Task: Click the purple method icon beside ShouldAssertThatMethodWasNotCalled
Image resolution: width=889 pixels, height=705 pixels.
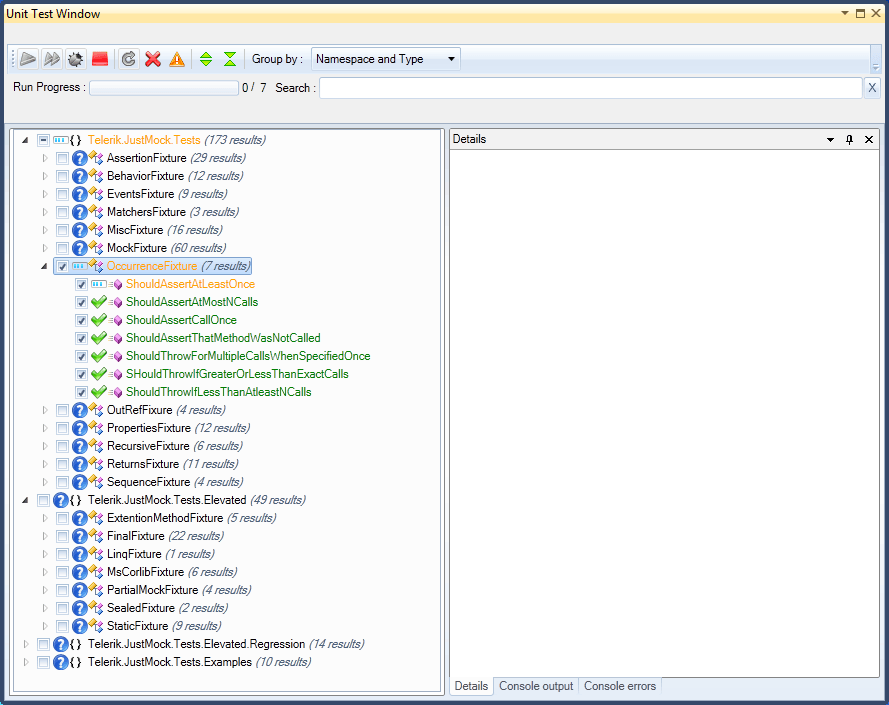Action: pos(117,339)
